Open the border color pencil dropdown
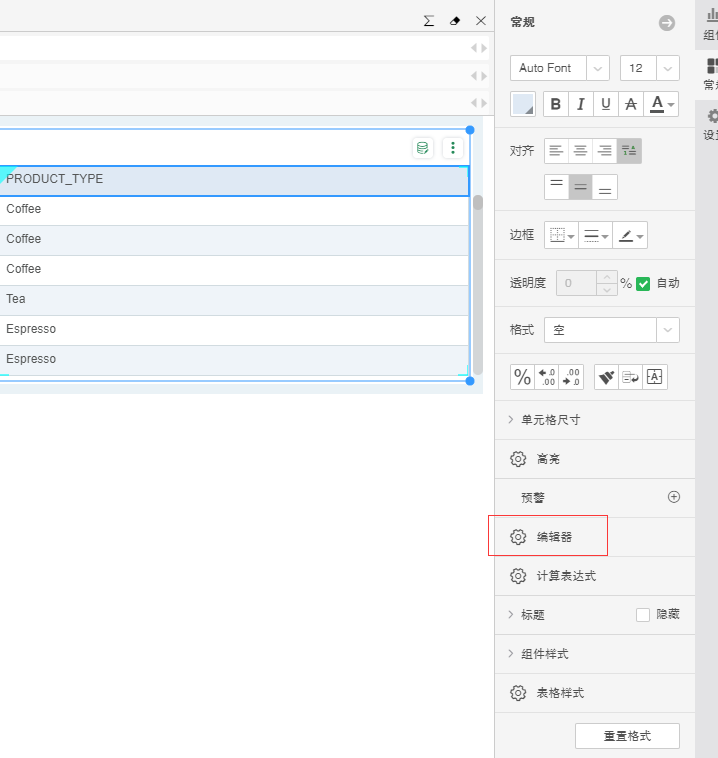Image resolution: width=718 pixels, height=758 pixels. 630,235
